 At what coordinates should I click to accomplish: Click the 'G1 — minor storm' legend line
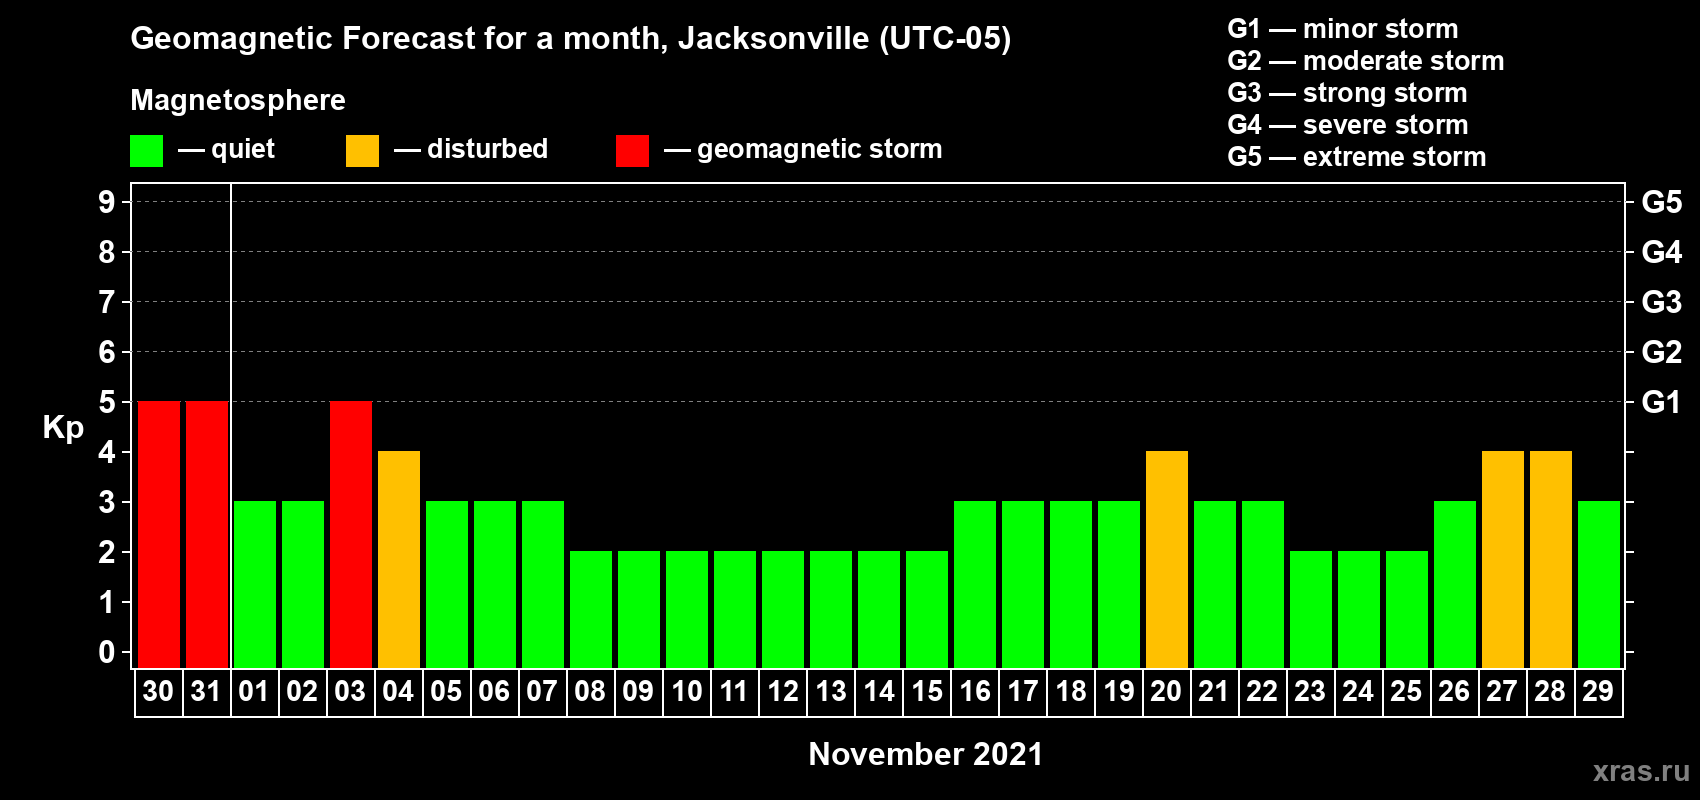[x=1342, y=29]
